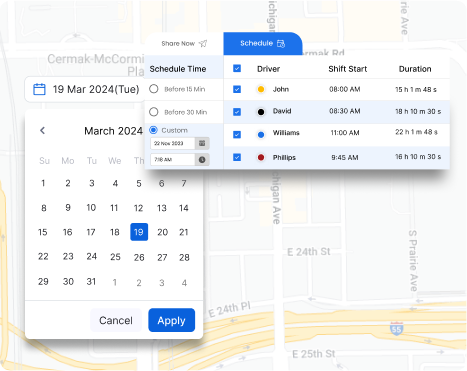Click the S Prairie Ave map label
The image size is (467, 371).
click(413, 260)
